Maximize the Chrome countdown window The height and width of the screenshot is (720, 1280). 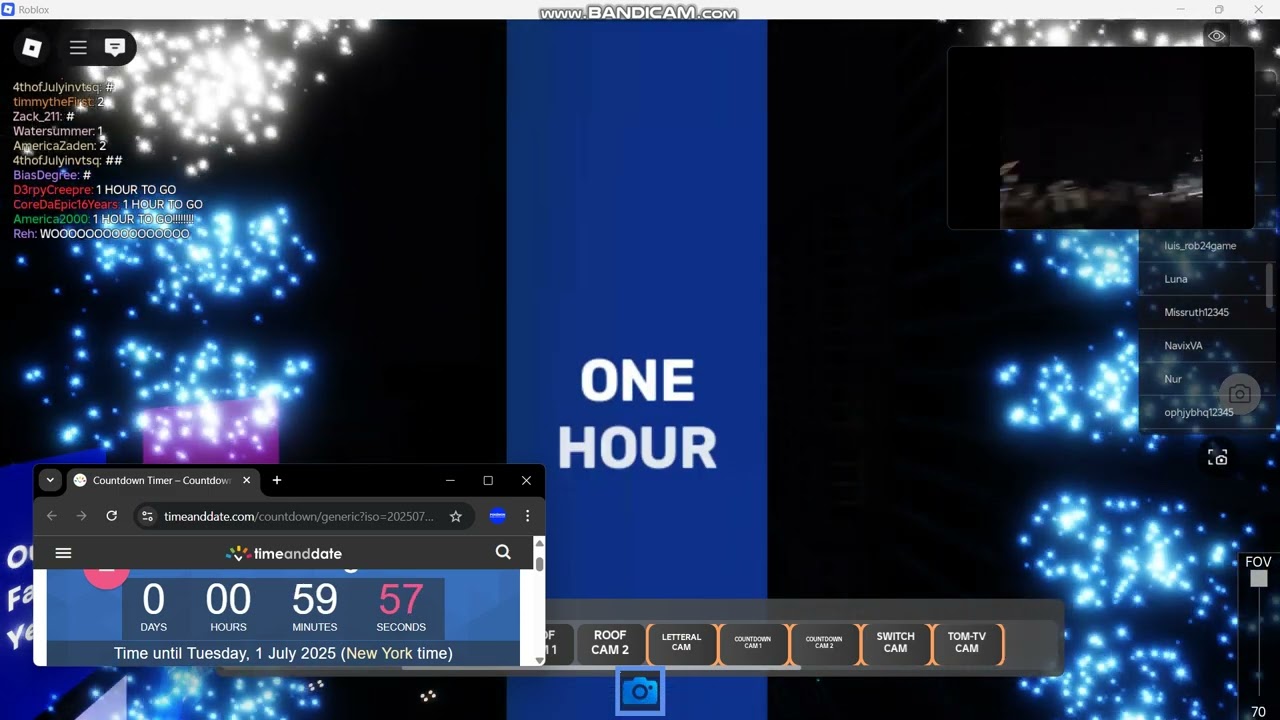[x=488, y=480]
